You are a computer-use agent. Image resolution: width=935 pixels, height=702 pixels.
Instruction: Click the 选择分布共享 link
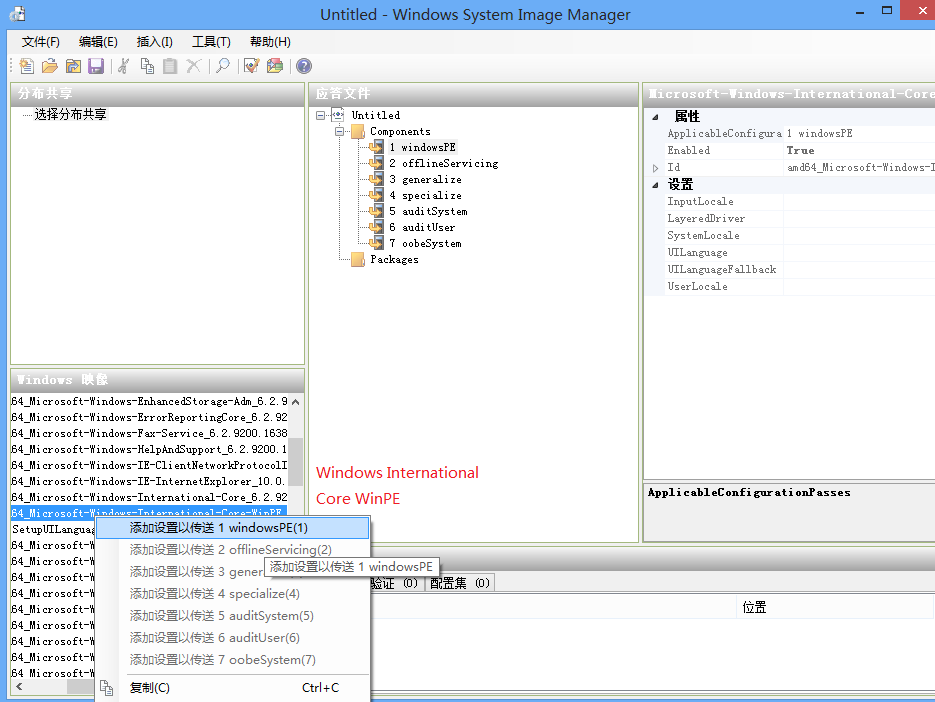pyautogui.click(x=70, y=114)
